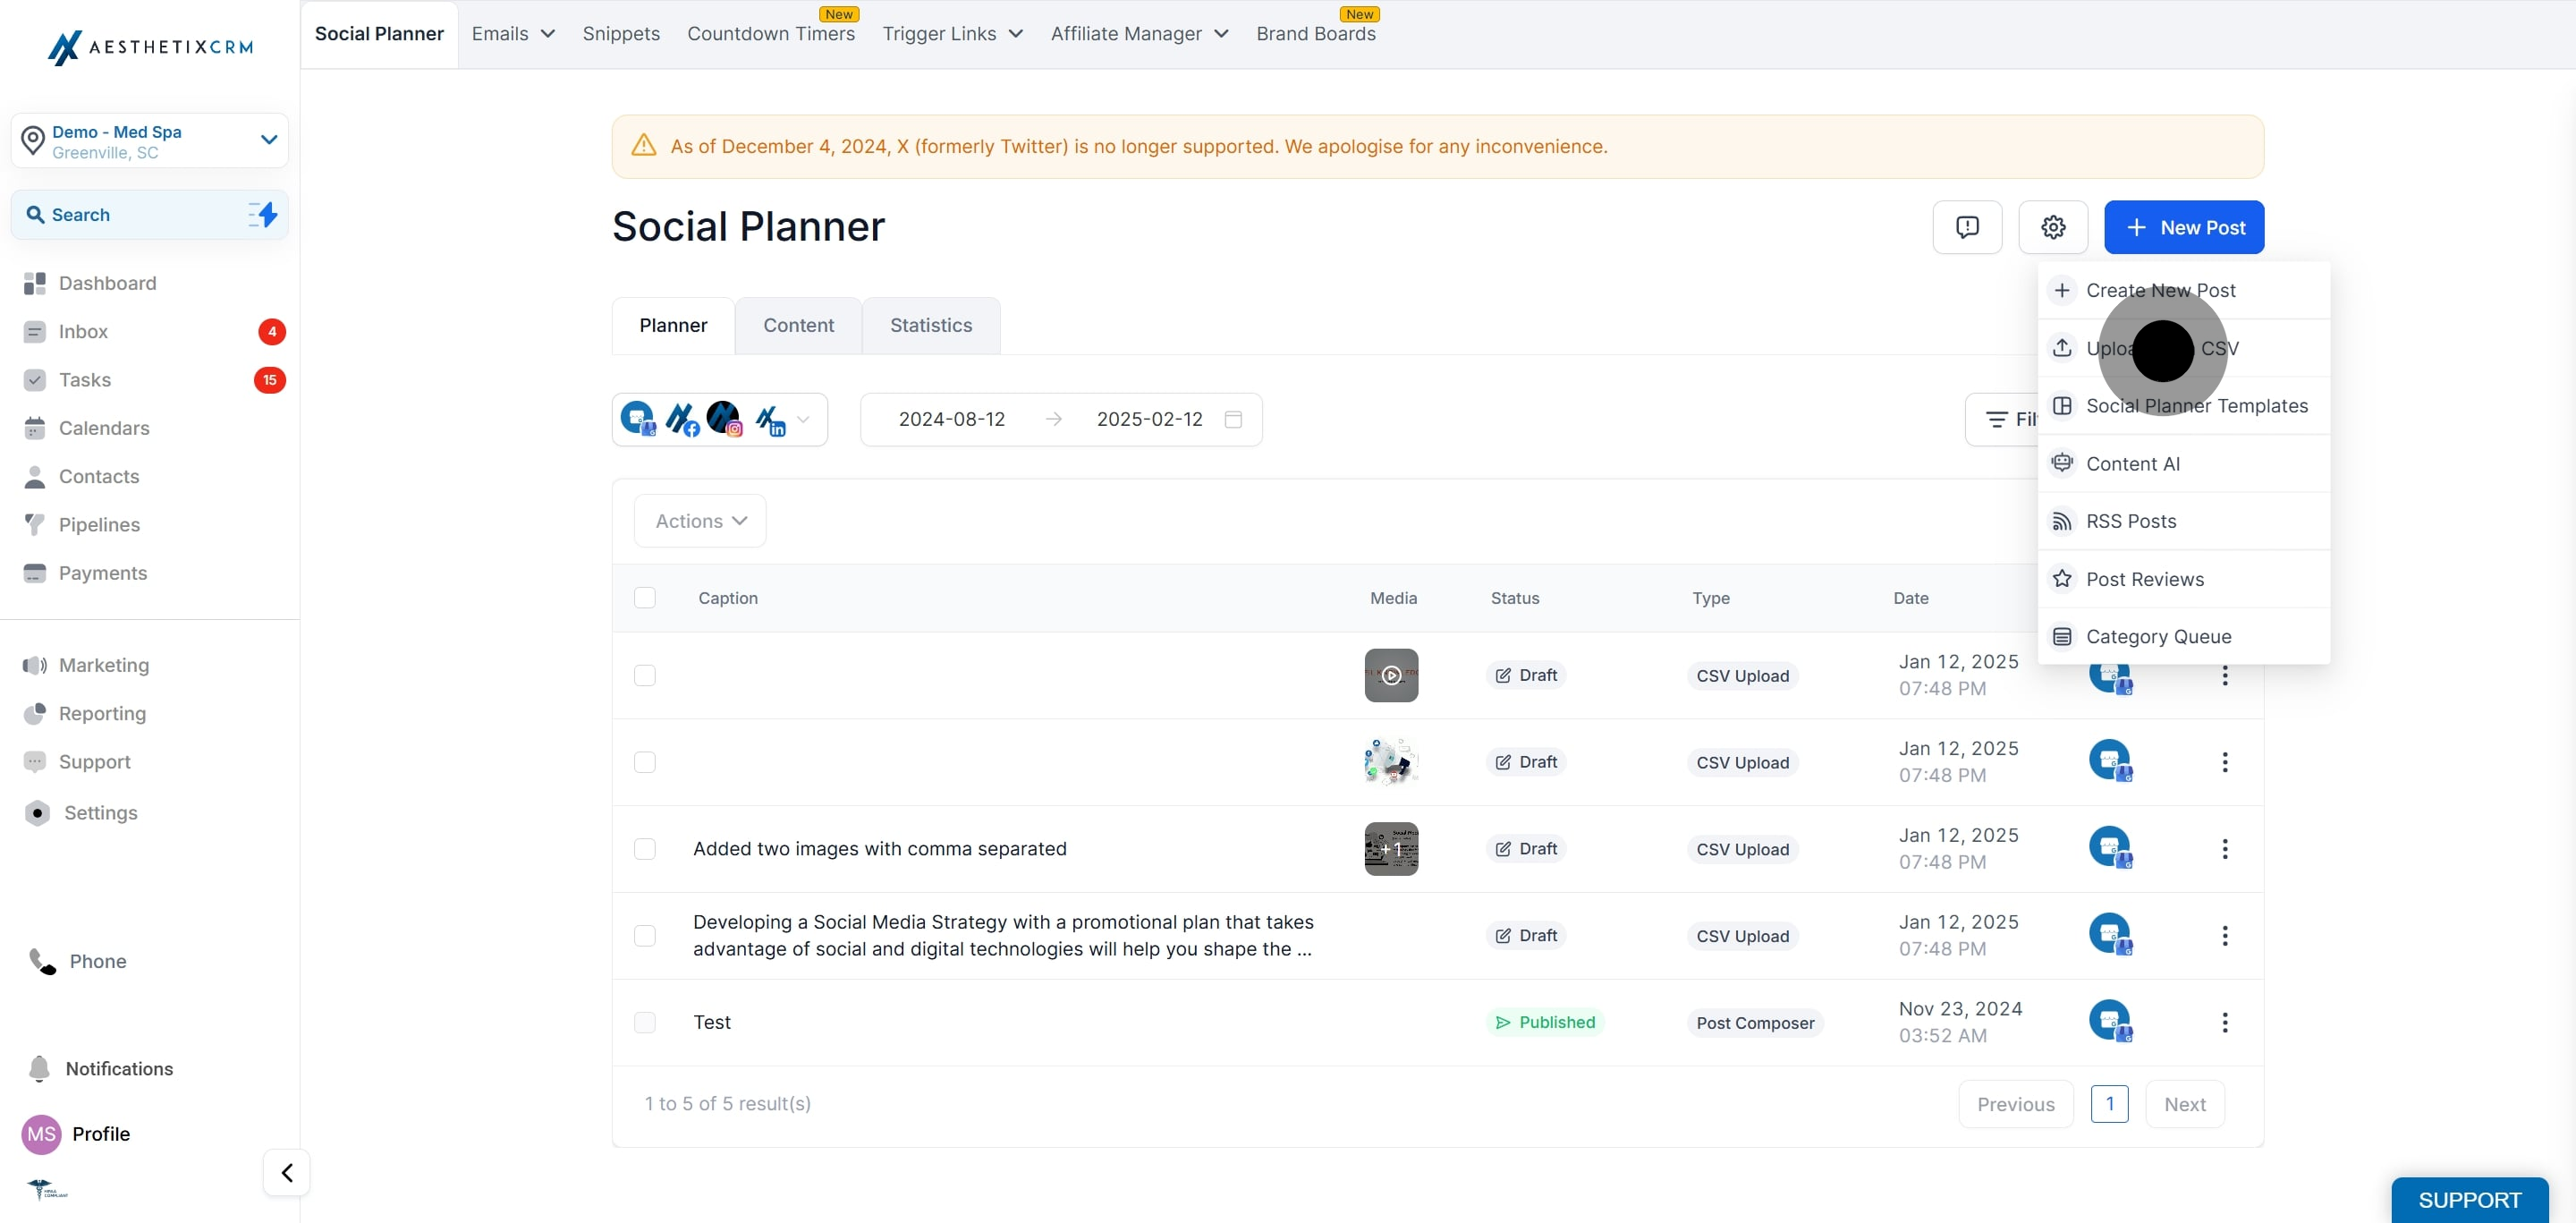Click the start date field 2024-08-12

click(951, 419)
